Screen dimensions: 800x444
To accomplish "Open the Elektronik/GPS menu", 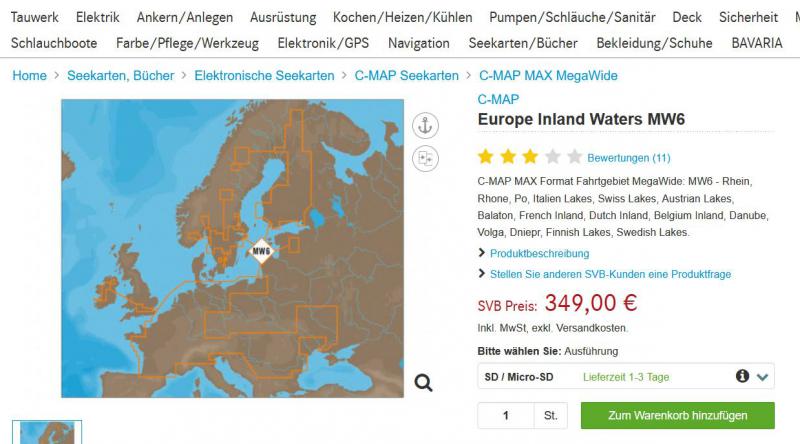I will click(x=323, y=43).
